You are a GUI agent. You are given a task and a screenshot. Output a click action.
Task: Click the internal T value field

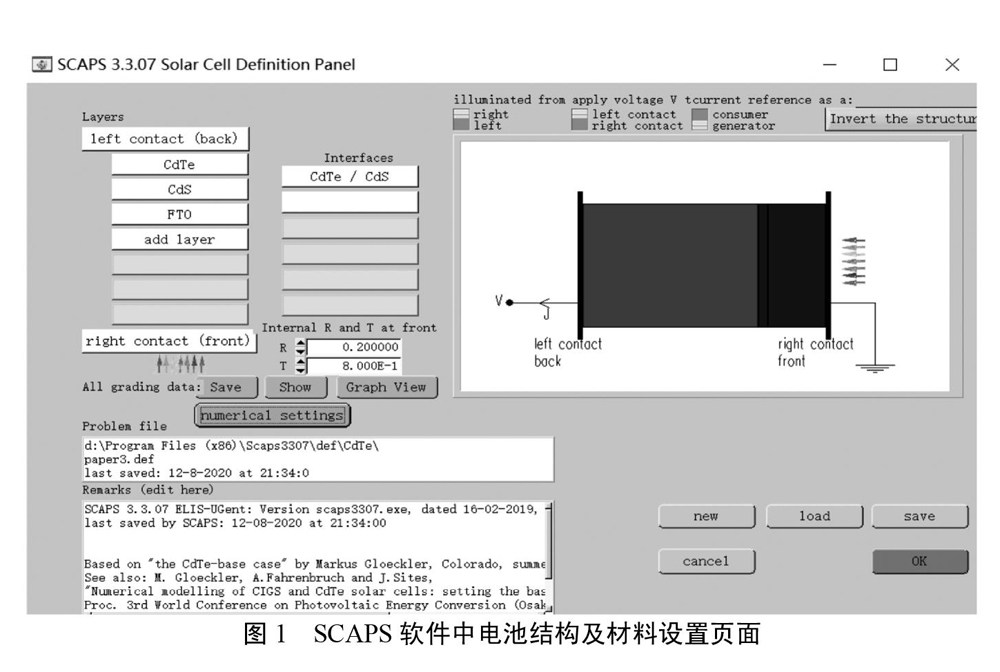tap(353, 366)
